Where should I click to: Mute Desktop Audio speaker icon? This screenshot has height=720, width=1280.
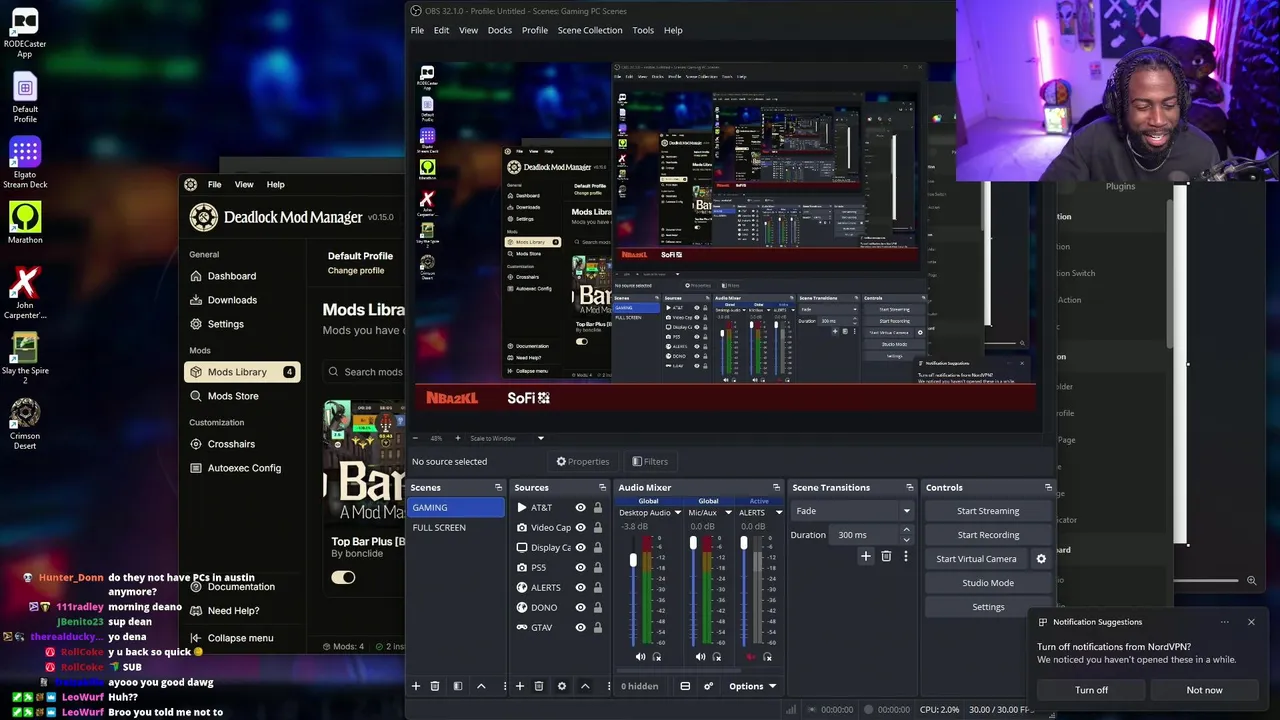(x=640, y=657)
